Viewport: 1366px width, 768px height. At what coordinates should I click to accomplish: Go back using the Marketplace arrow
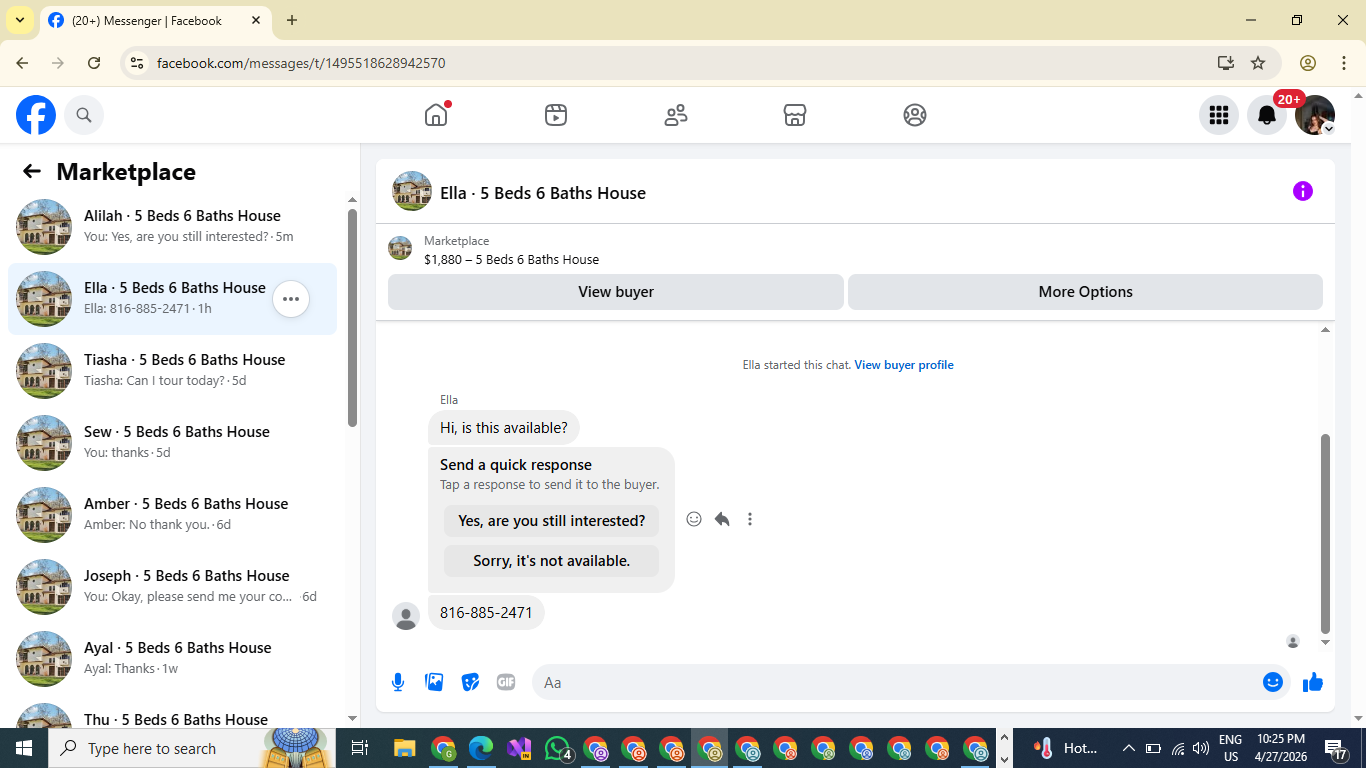coord(32,171)
